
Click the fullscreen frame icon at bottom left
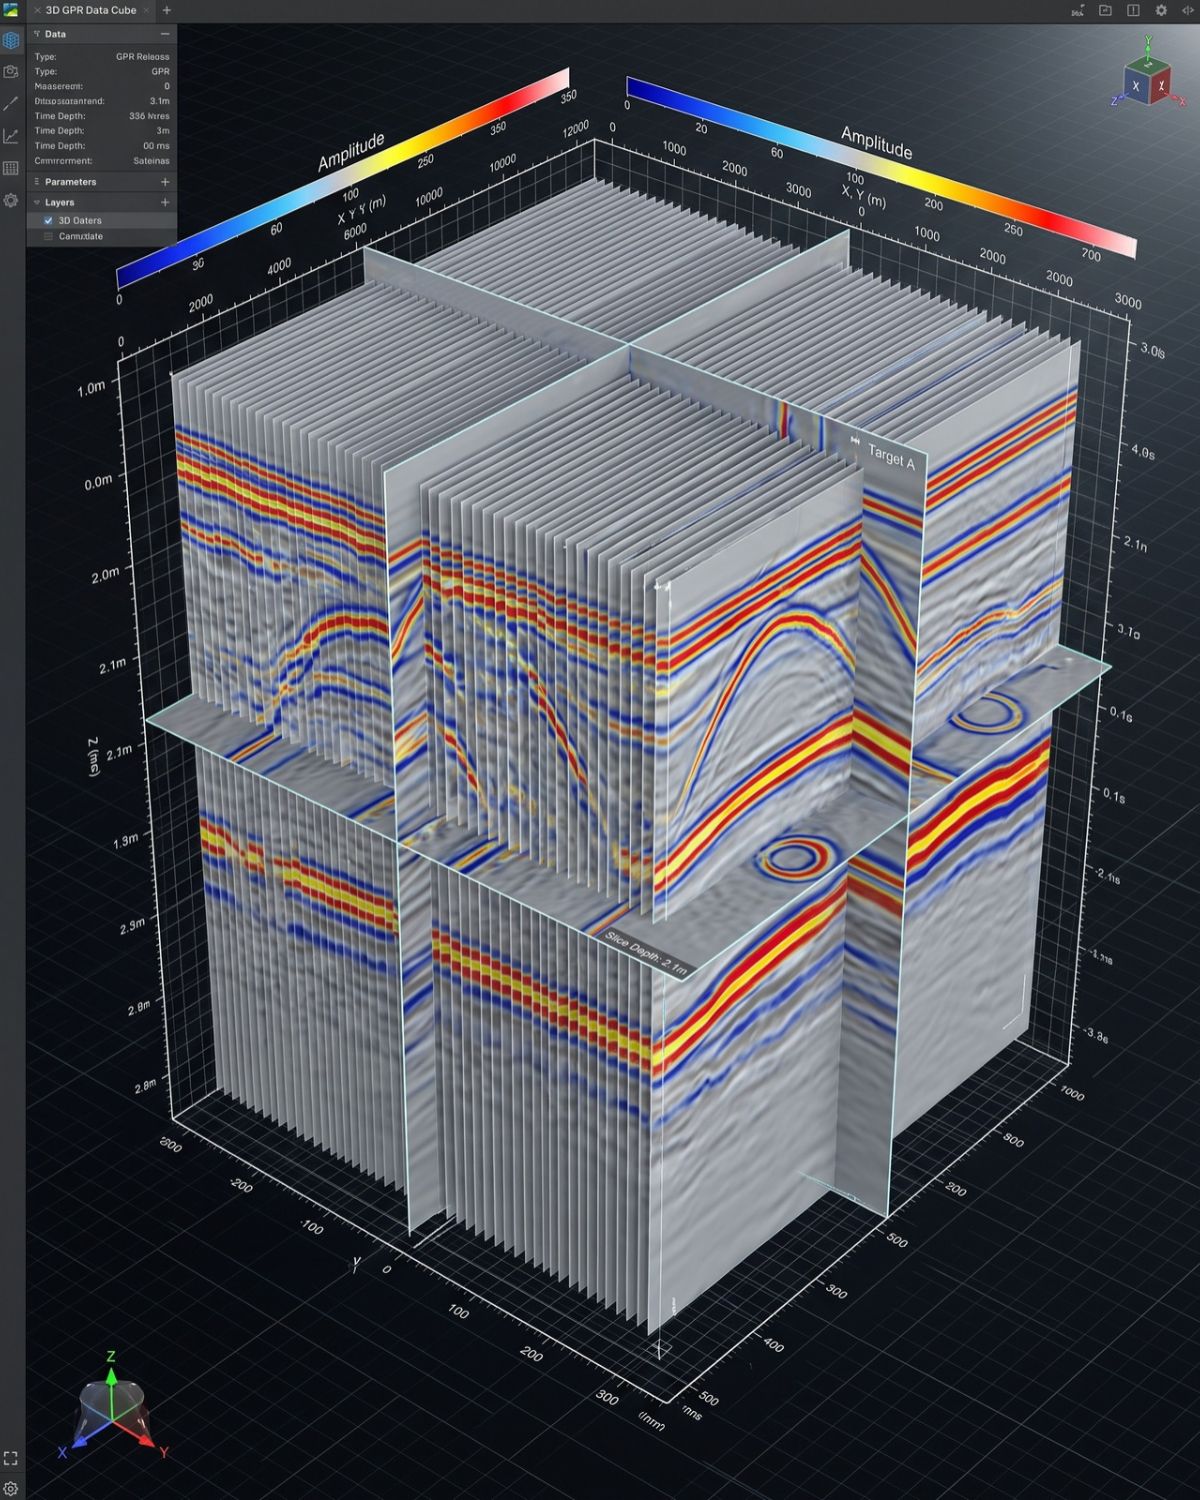point(11,1458)
